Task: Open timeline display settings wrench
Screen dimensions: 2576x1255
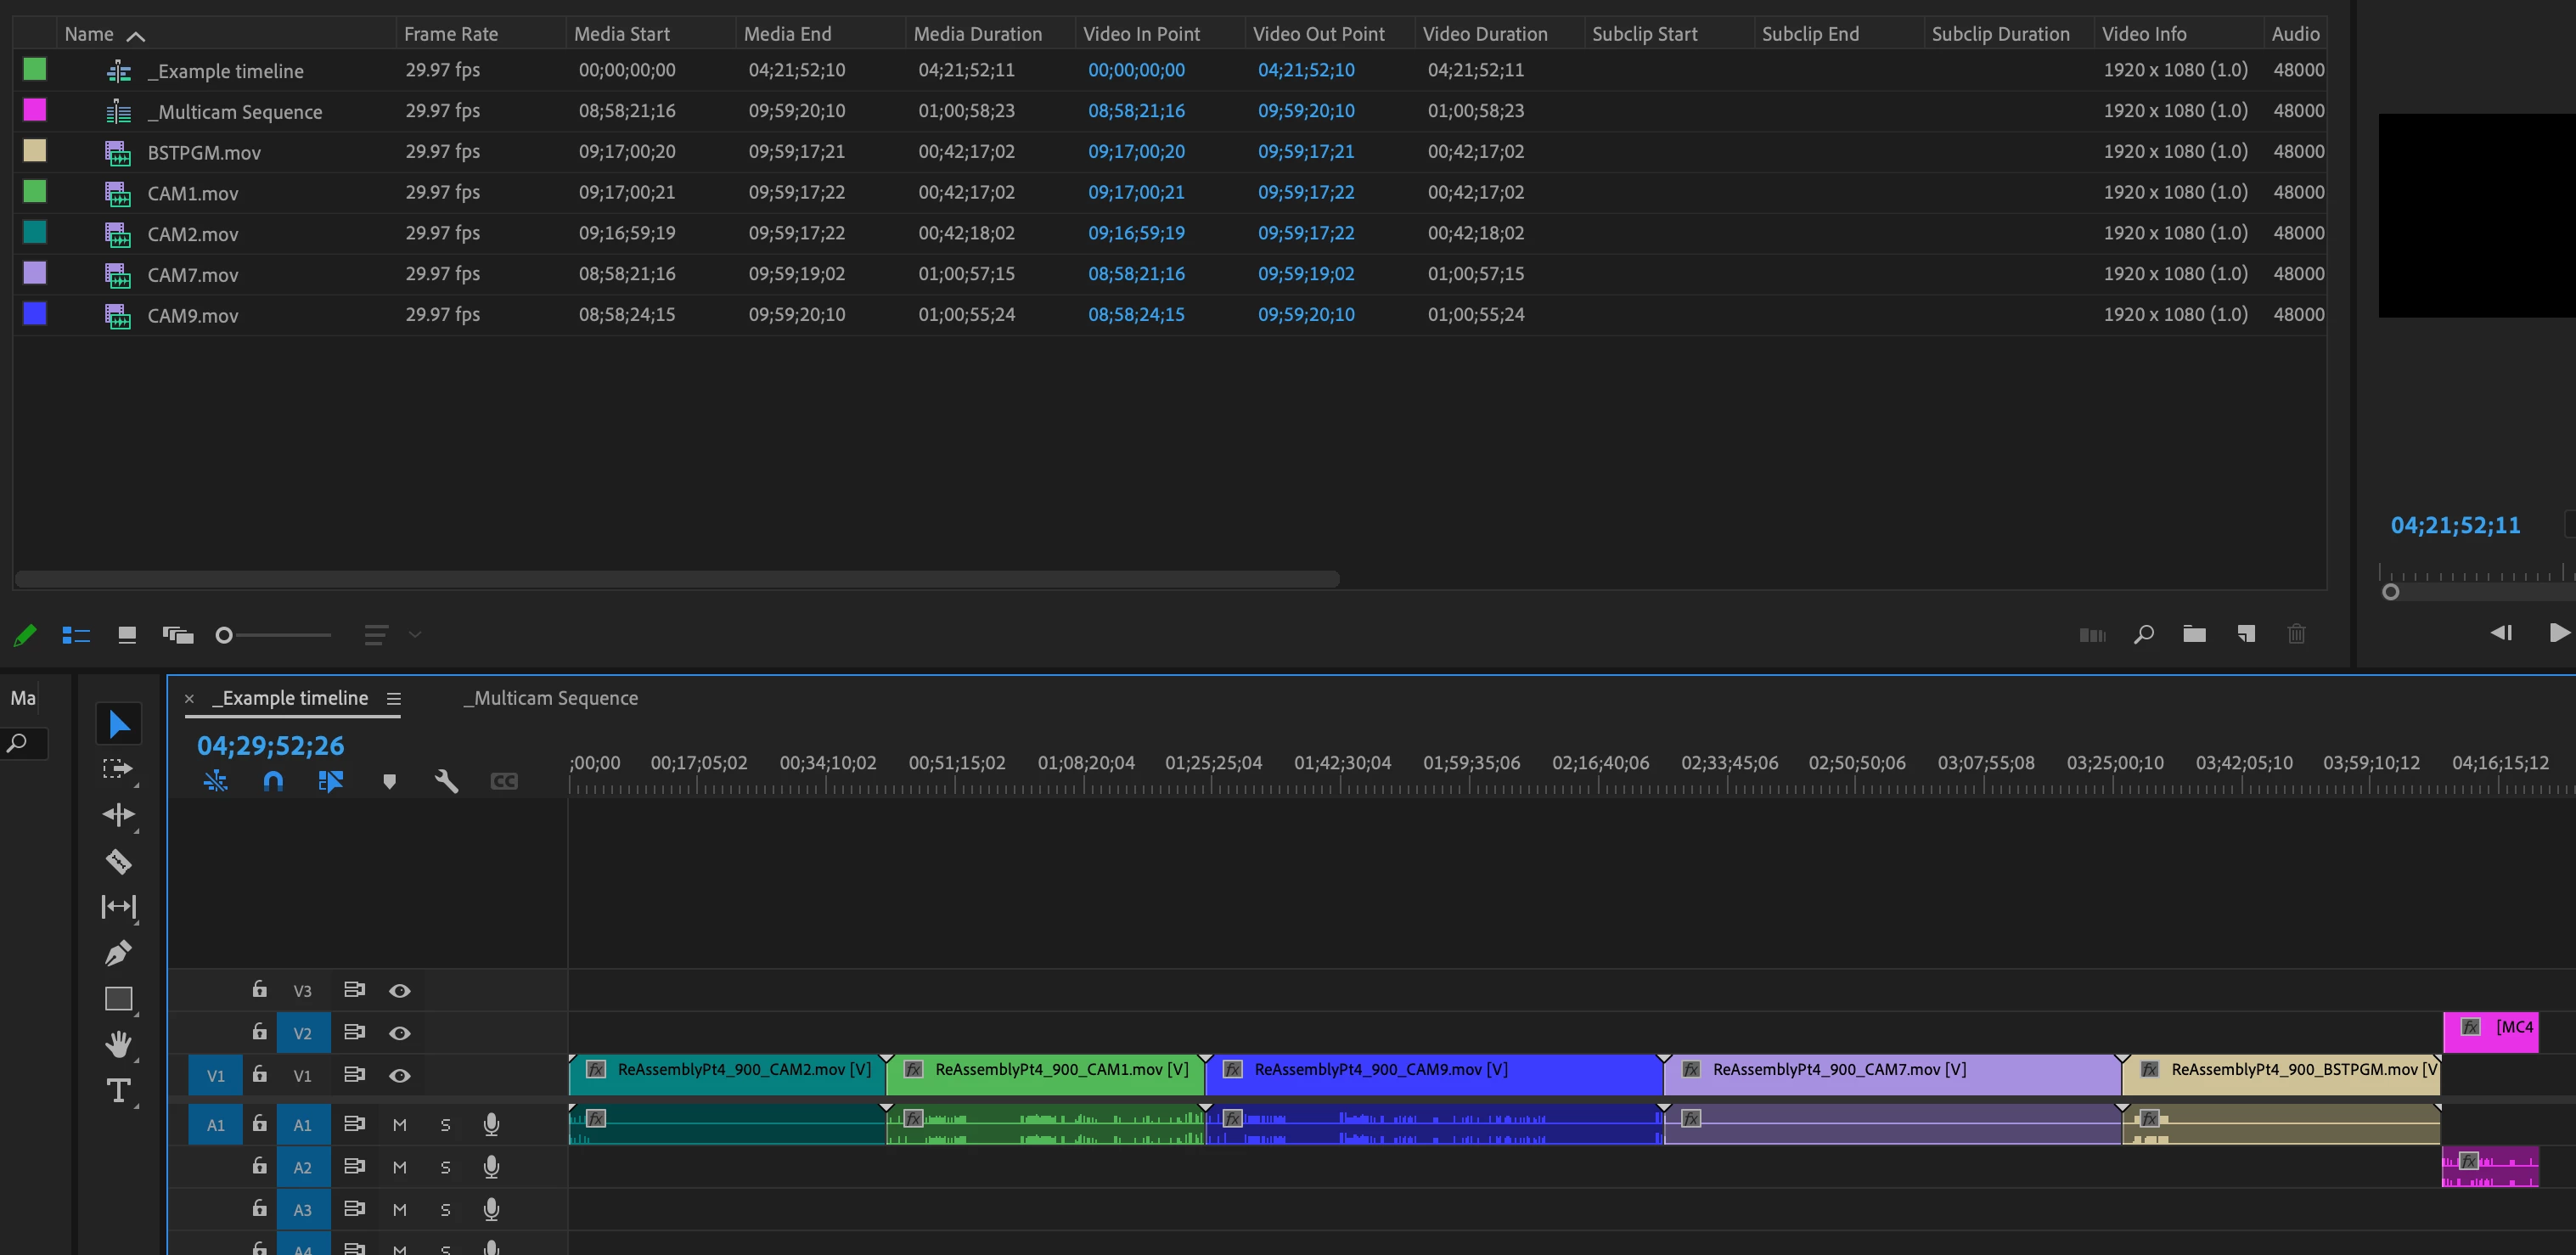Action: click(x=446, y=781)
